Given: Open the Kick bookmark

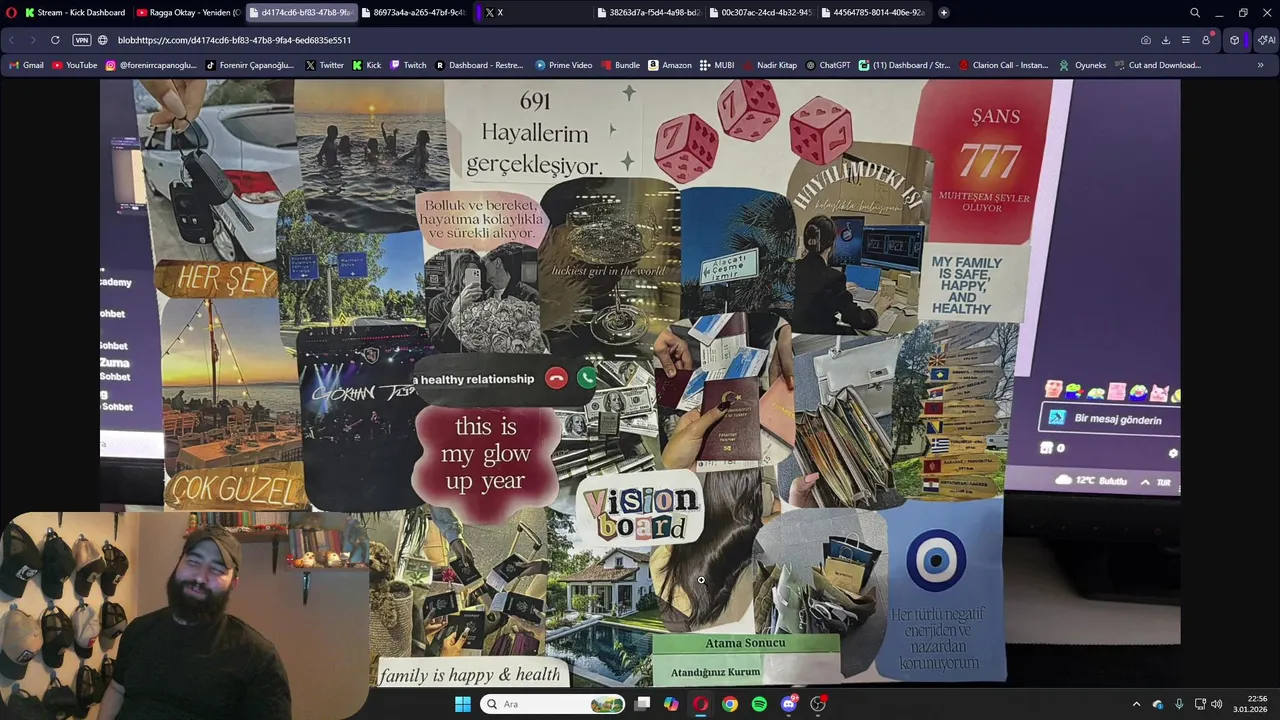Looking at the screenshot, I should coord(367,65).
